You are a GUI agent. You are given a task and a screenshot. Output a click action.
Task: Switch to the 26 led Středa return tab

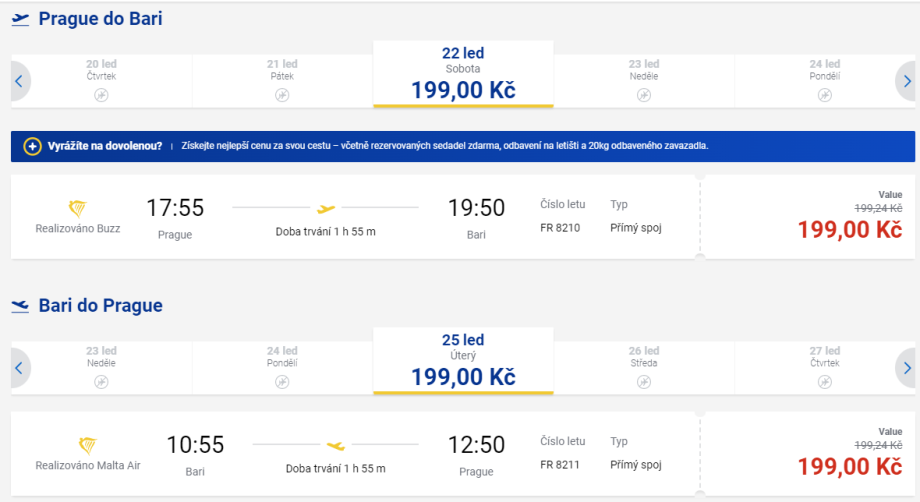click(x=644, y=367)
